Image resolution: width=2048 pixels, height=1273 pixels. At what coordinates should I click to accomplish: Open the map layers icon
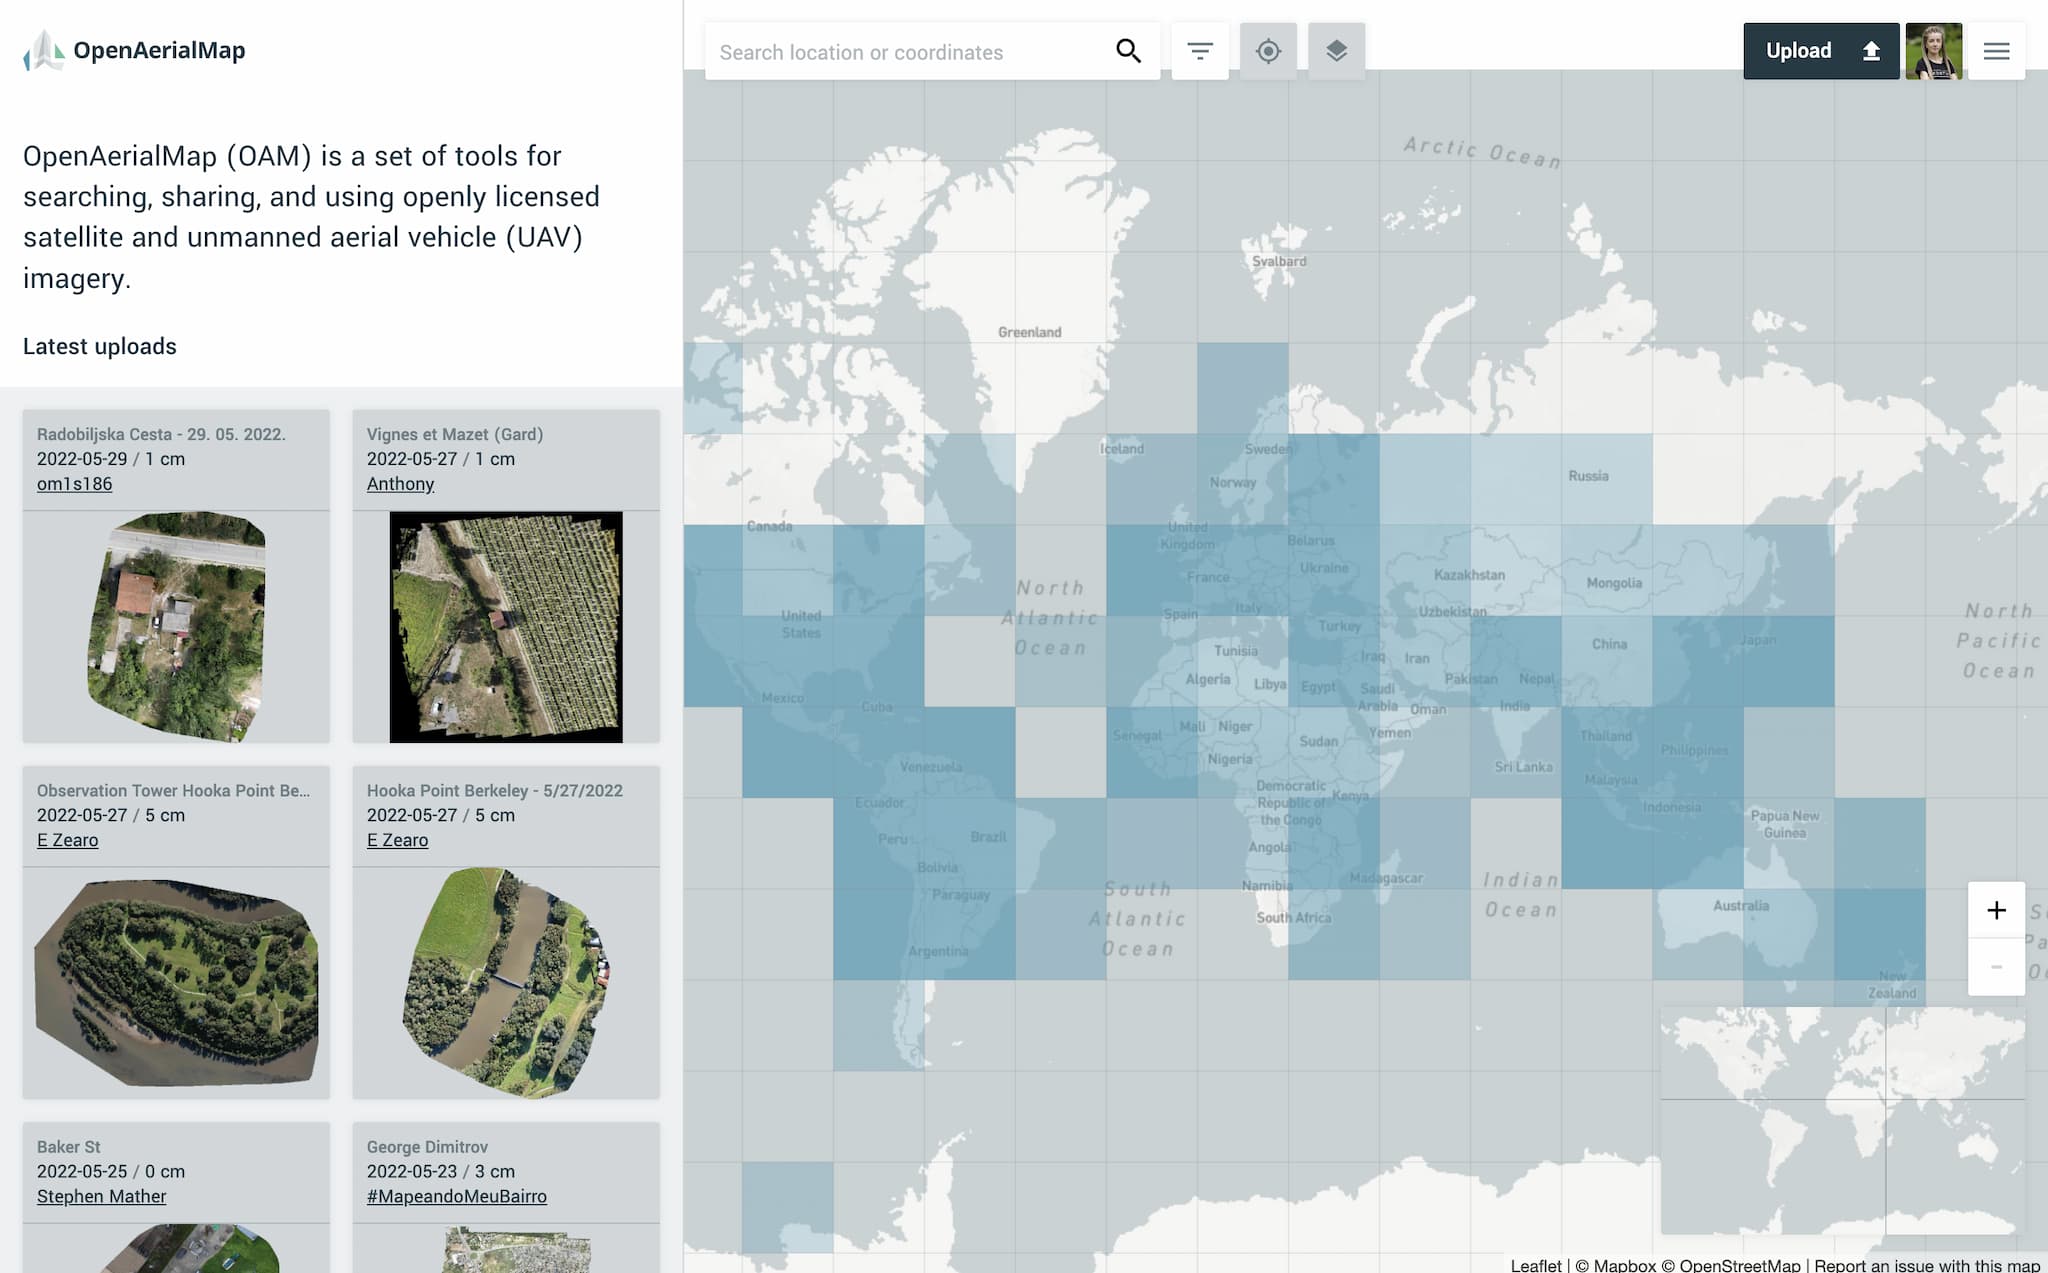click(x=1336, y=51)
